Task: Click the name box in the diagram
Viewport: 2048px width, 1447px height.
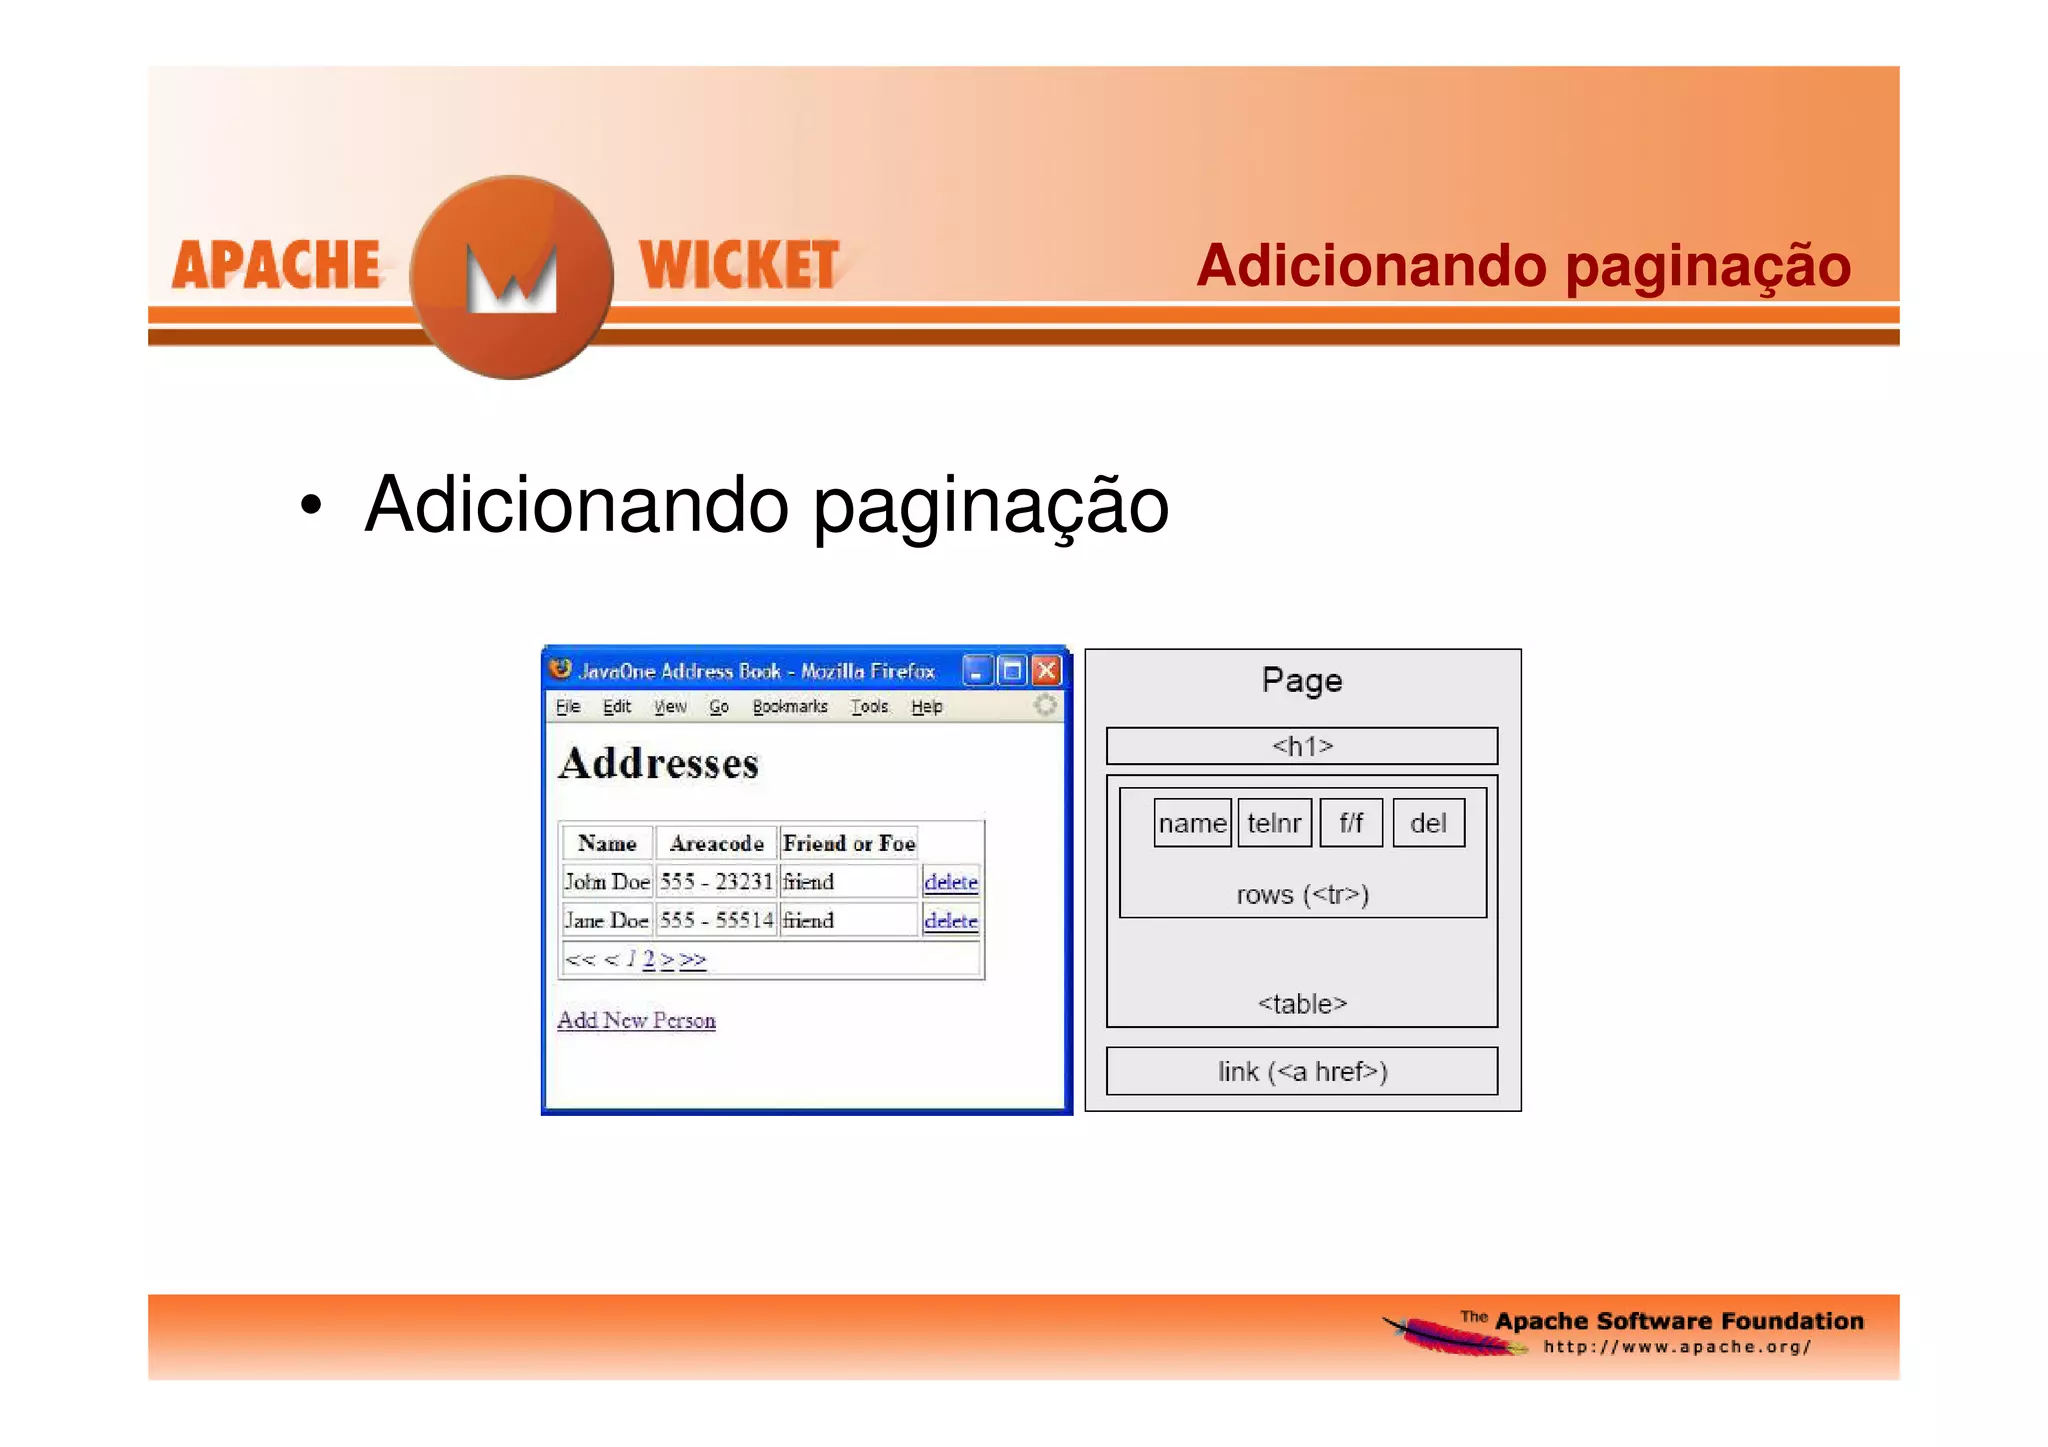Action: pos(1193,823)
